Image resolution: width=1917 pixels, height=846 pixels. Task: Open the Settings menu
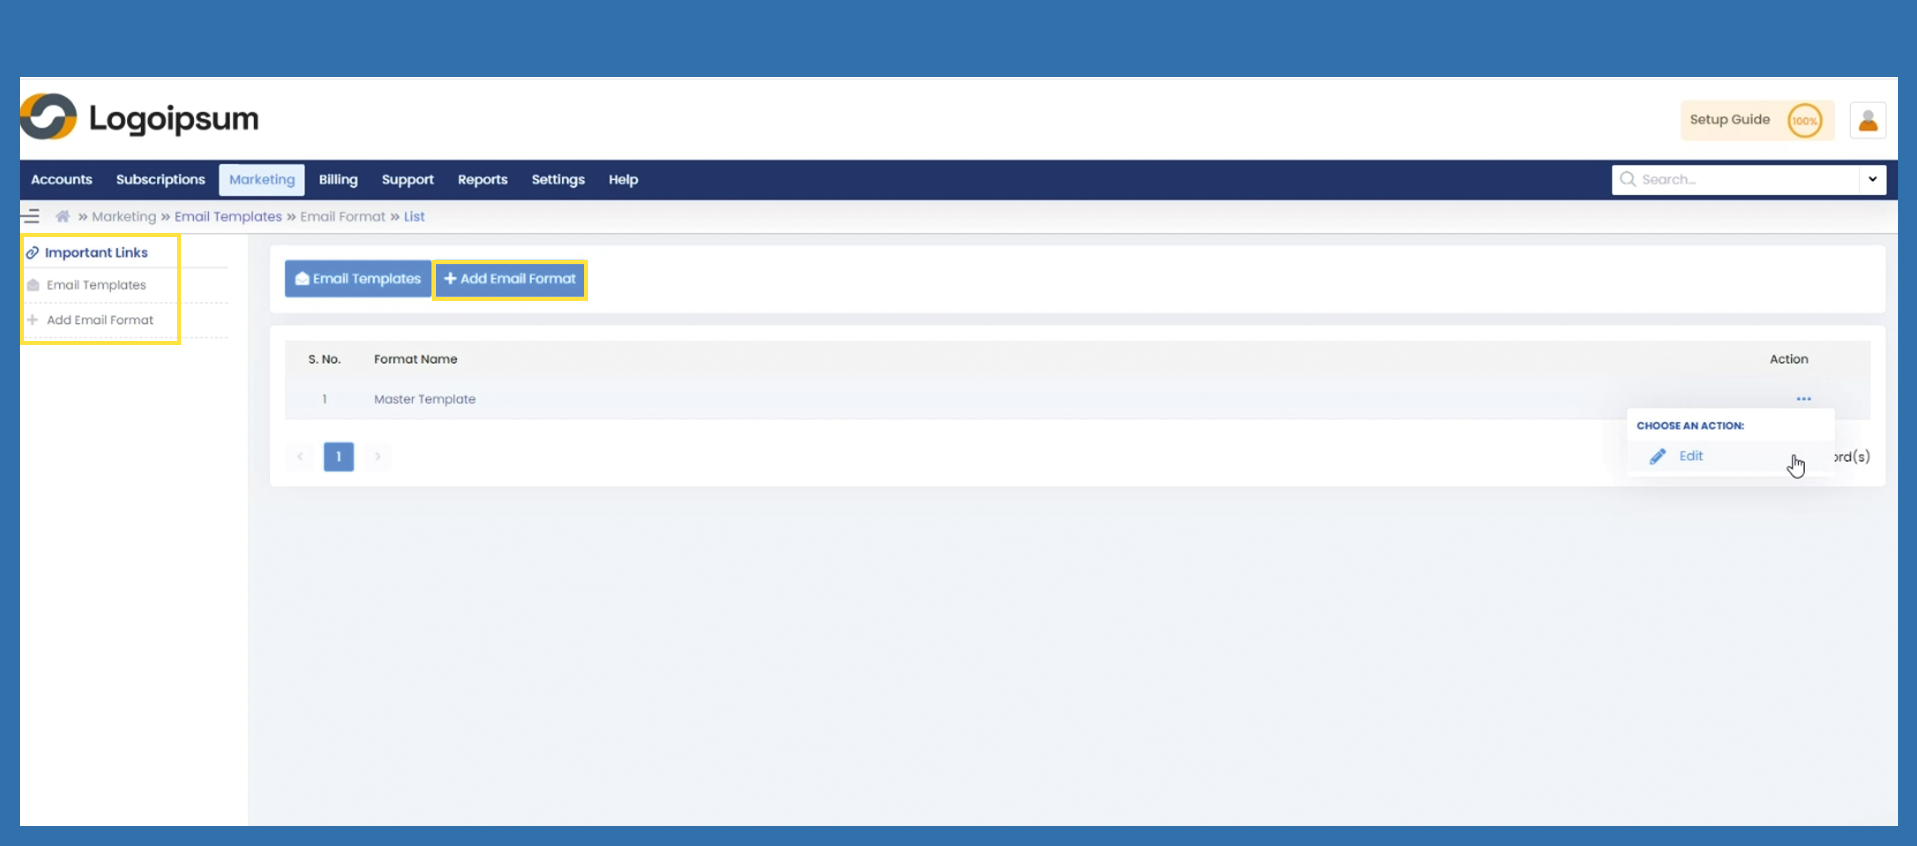pyautogui.click(x=558, y=180)
